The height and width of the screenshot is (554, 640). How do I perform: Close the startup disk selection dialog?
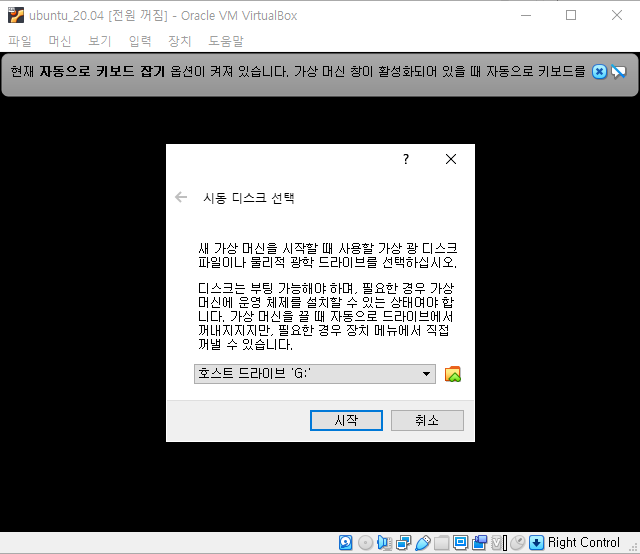click(x=451, y=159)
